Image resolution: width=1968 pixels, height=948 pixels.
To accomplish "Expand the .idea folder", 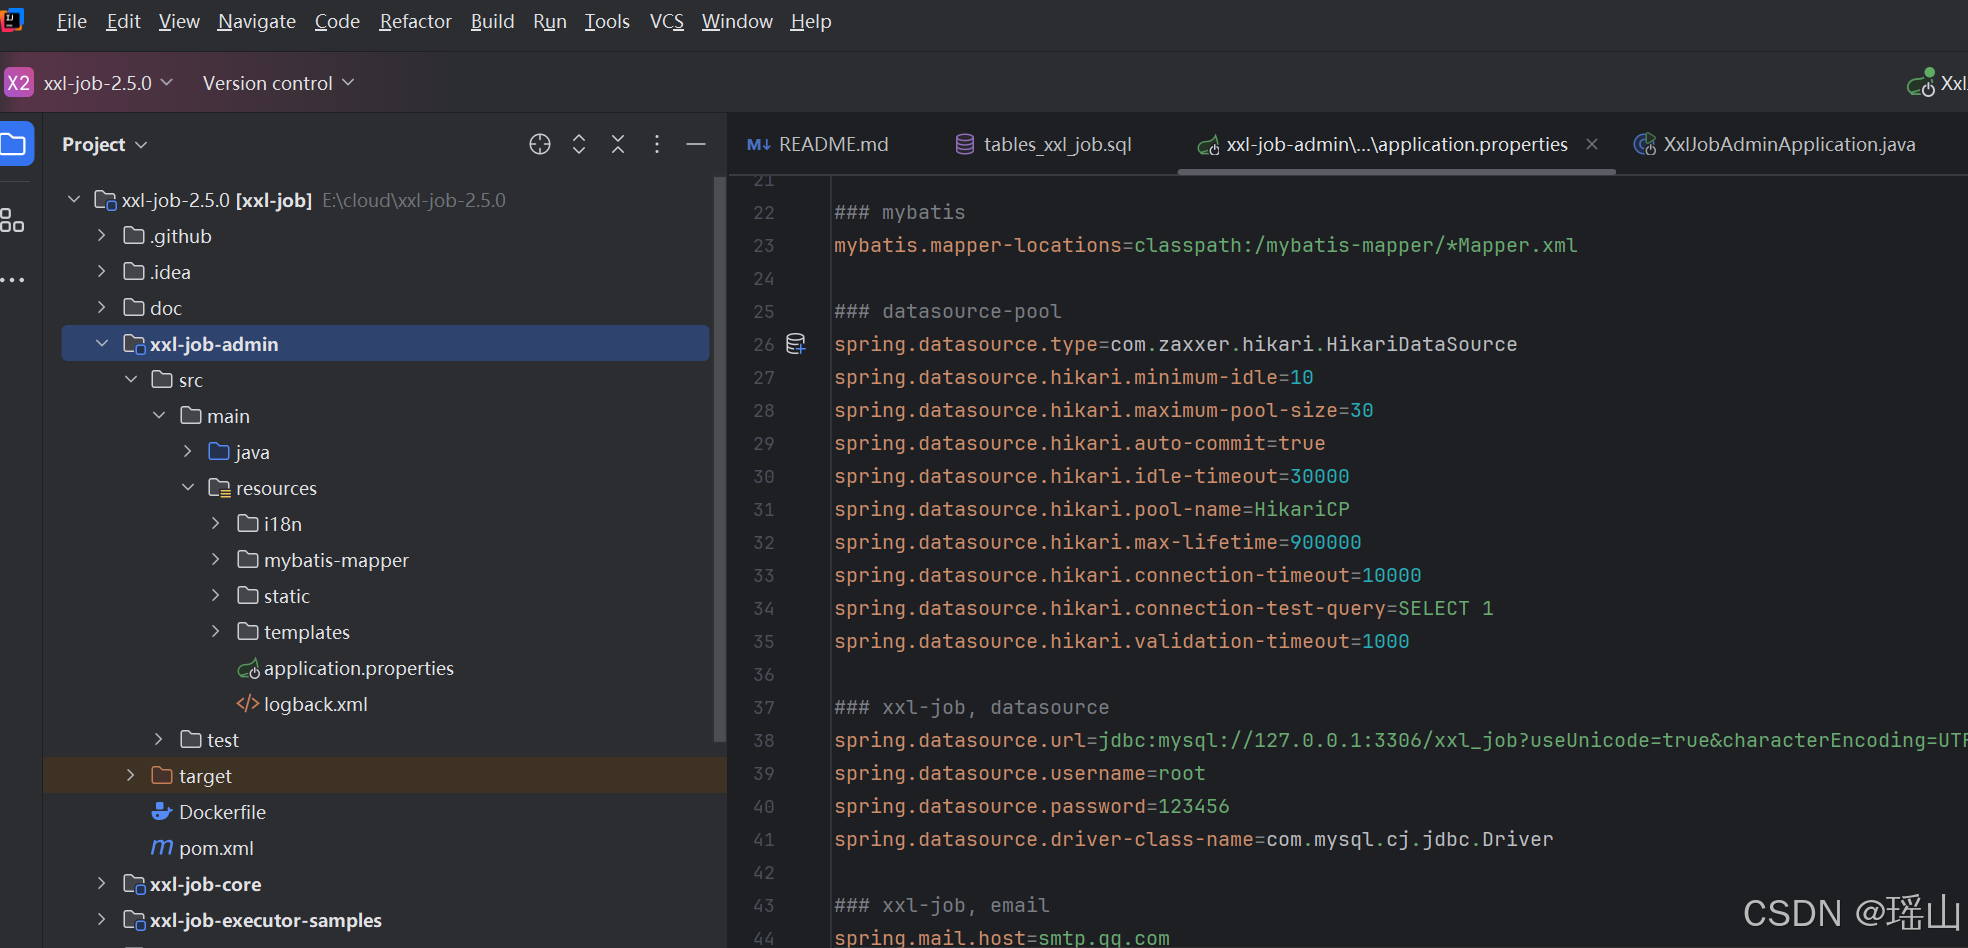I will 102,272.
